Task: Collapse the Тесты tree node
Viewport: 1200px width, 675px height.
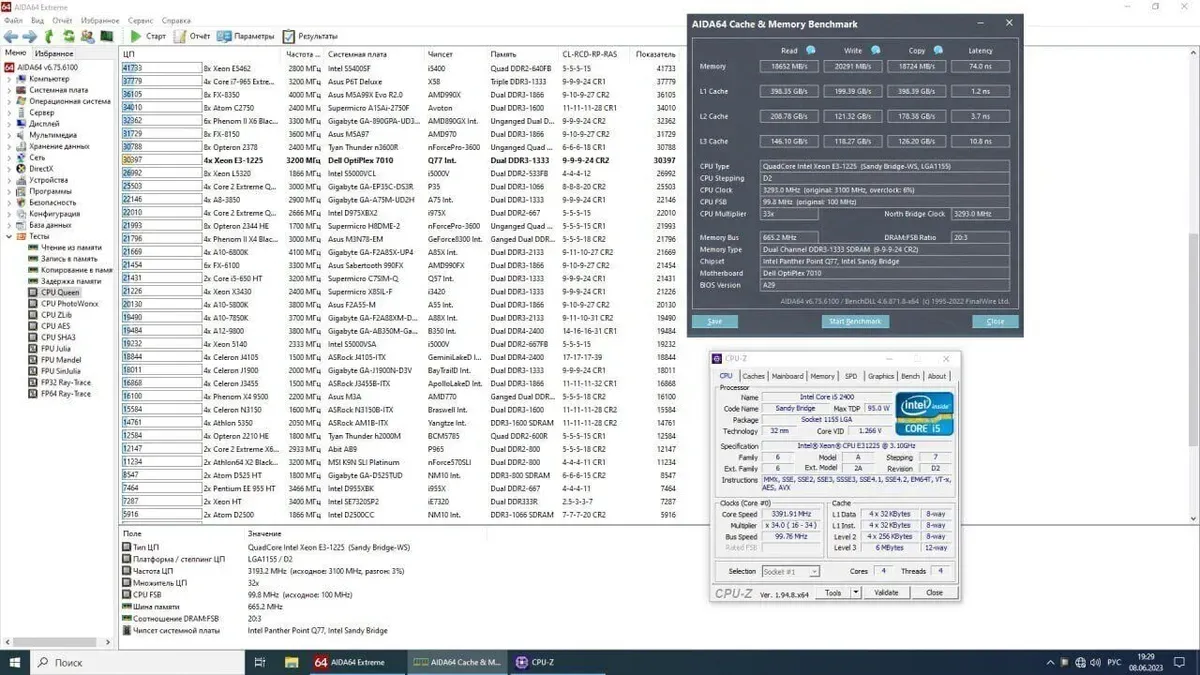Action: [x=10, y=236]
